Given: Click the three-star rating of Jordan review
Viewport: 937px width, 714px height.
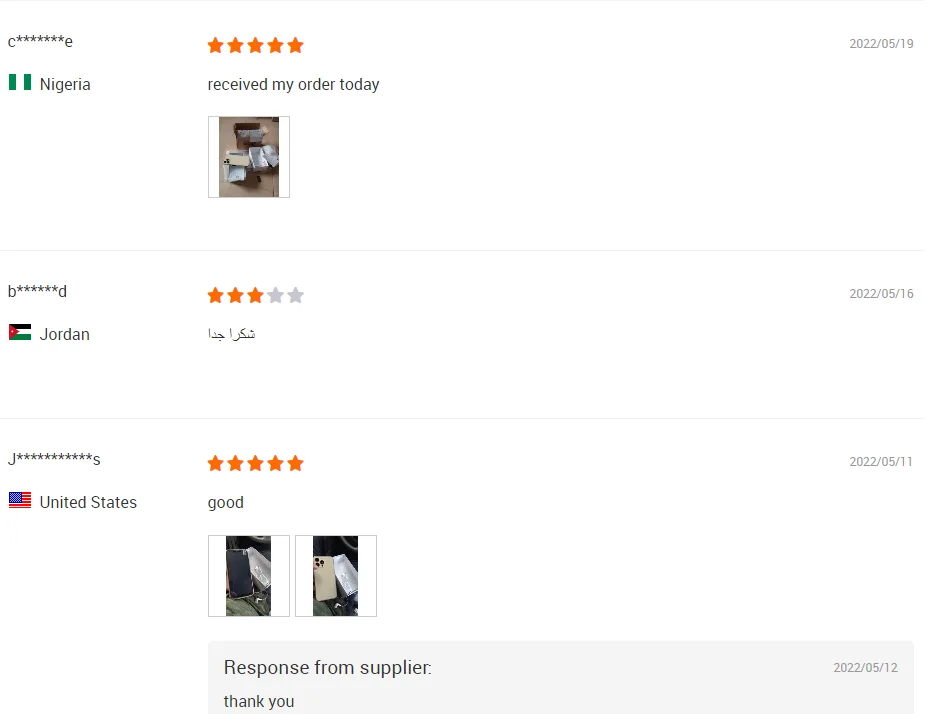Looking at the screenshot, I should click(255, 295).
